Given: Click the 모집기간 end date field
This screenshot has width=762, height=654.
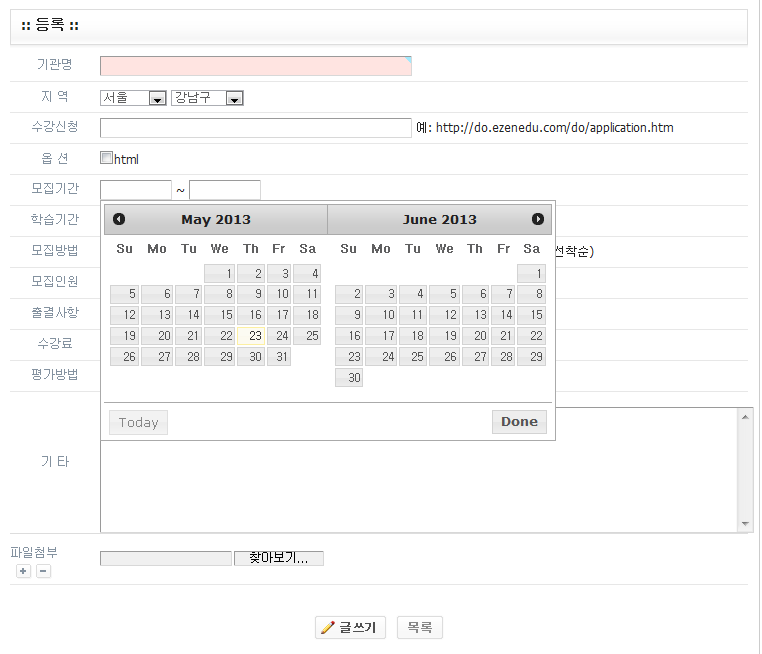Looking at the screenshot, I should [225, 190].
